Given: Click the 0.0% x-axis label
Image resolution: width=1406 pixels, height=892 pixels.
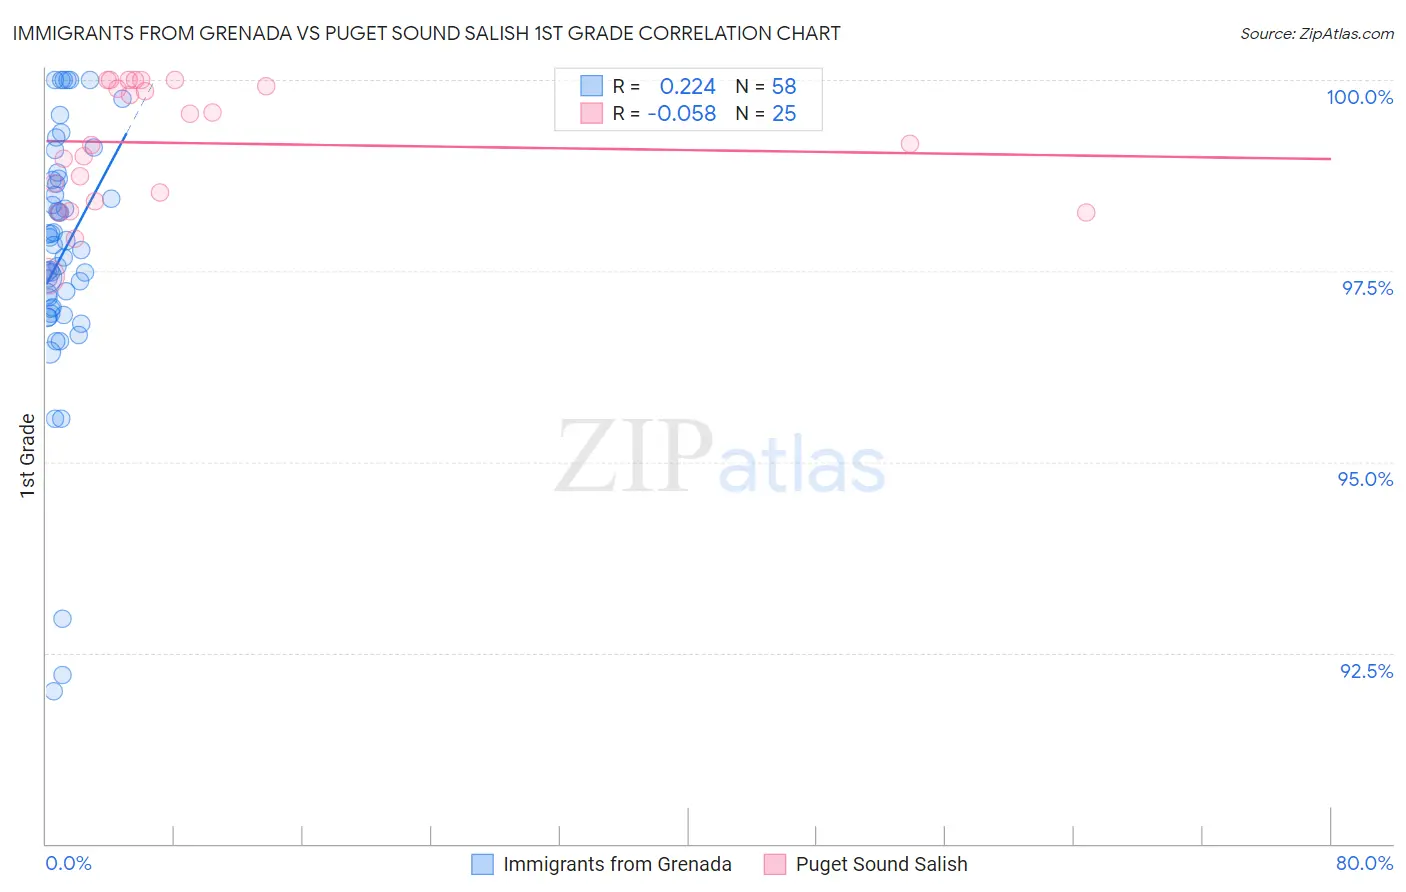Looking at the screenshot, I should tap(68, 863).
